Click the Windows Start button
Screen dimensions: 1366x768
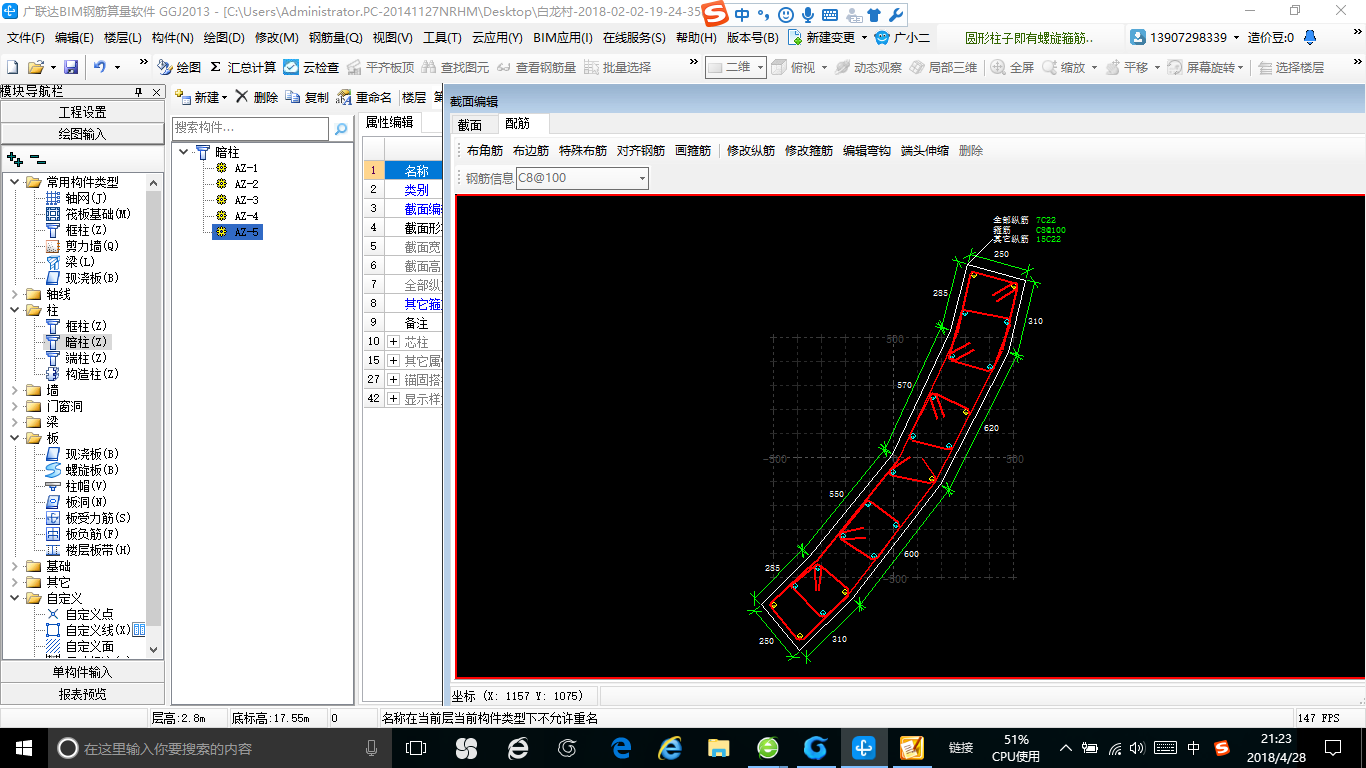click(x=23, y=748)
